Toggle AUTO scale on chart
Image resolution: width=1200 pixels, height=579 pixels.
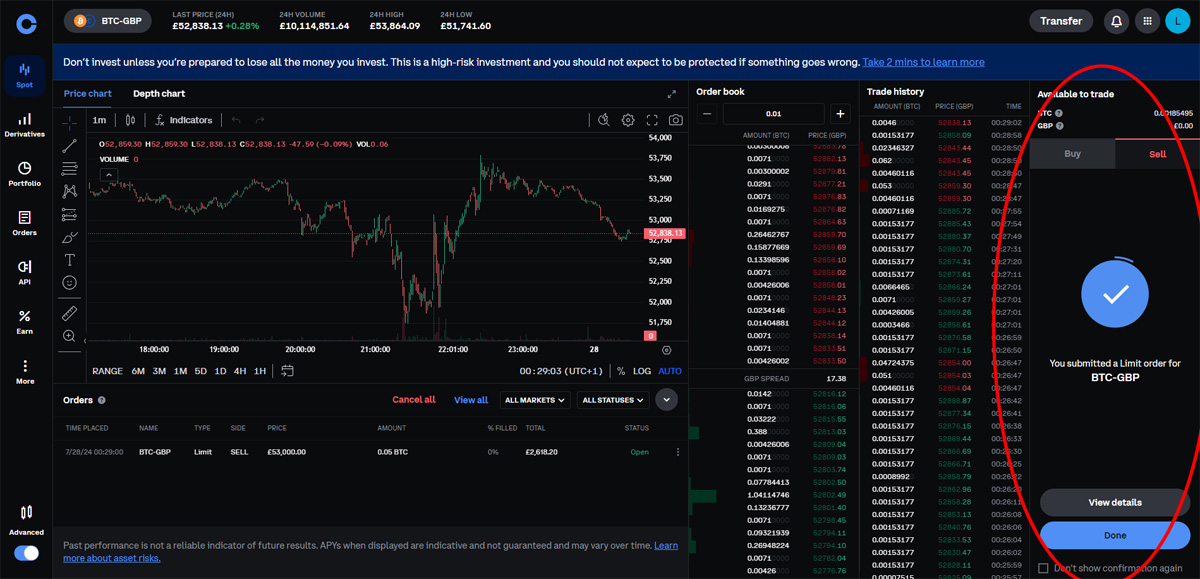point(670,371)
